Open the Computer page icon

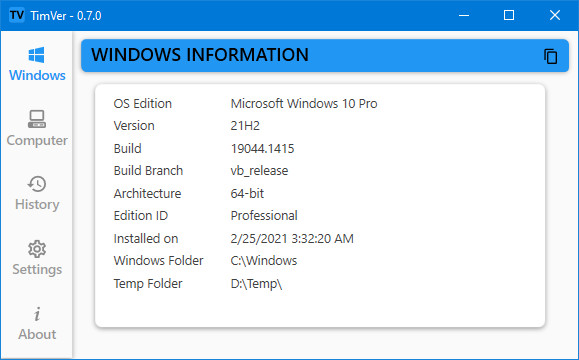click(37, 119)
